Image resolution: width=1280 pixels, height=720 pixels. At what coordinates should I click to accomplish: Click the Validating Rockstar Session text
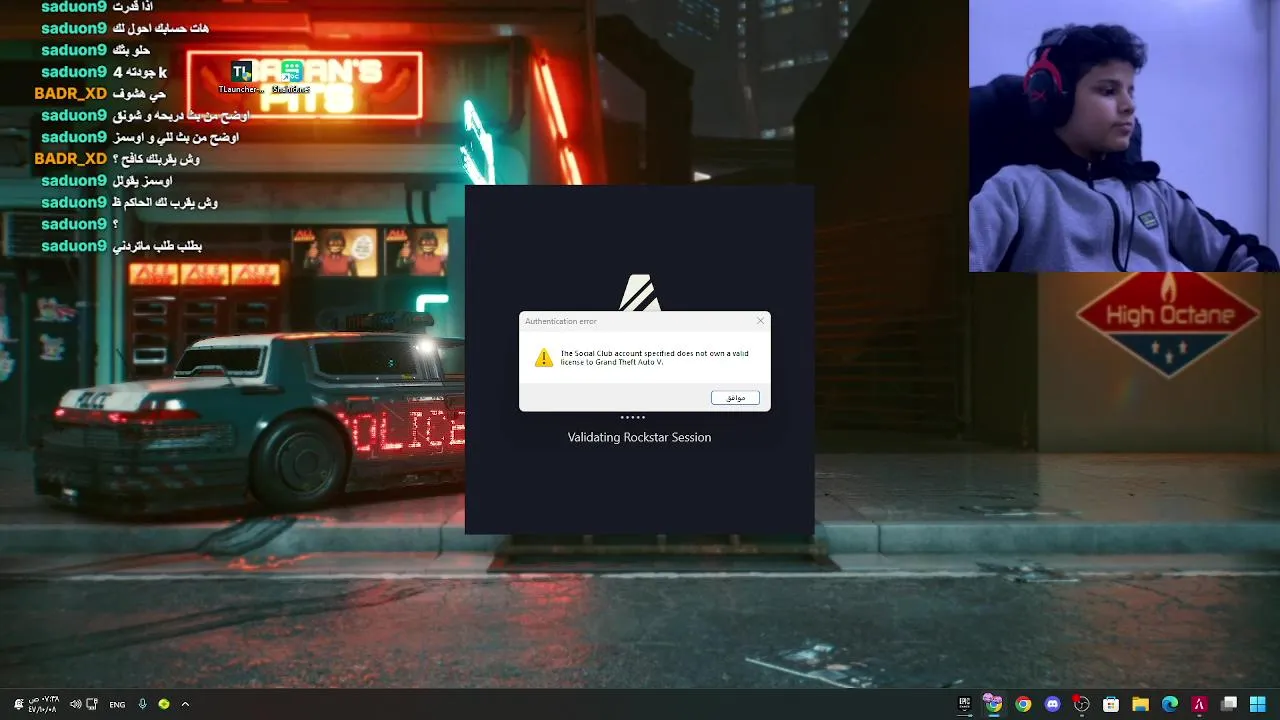639,437
